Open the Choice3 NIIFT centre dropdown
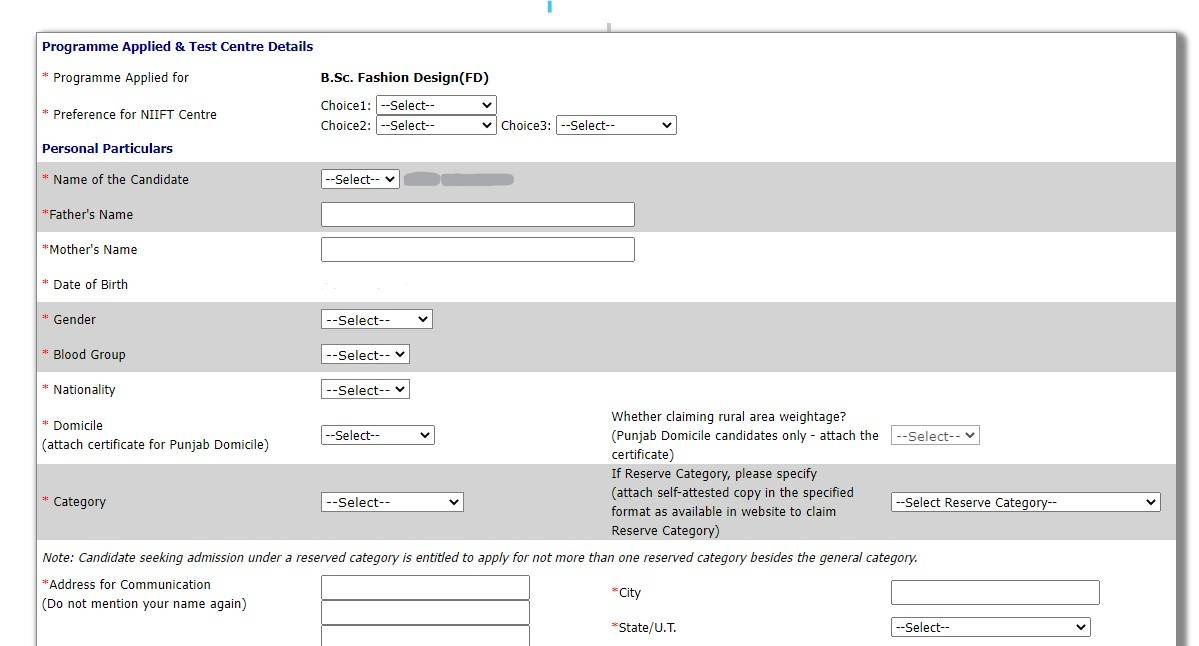This screenshot has height=646, width=1199. click(615, 124)
